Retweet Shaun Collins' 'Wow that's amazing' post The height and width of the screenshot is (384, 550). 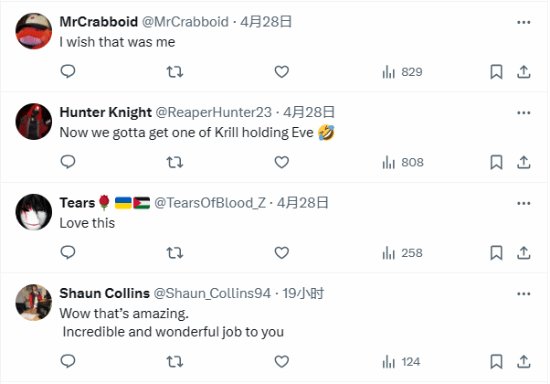click(175, 362)
